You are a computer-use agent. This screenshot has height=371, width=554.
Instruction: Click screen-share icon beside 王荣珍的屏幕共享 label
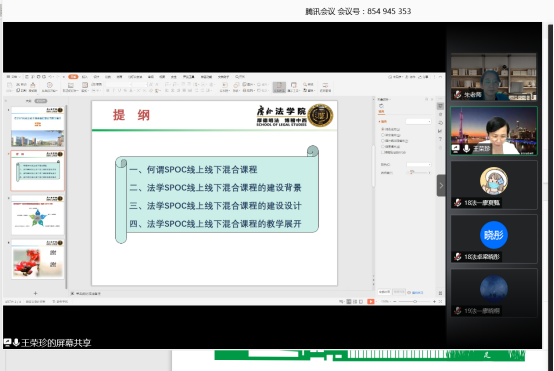[7, 342]
